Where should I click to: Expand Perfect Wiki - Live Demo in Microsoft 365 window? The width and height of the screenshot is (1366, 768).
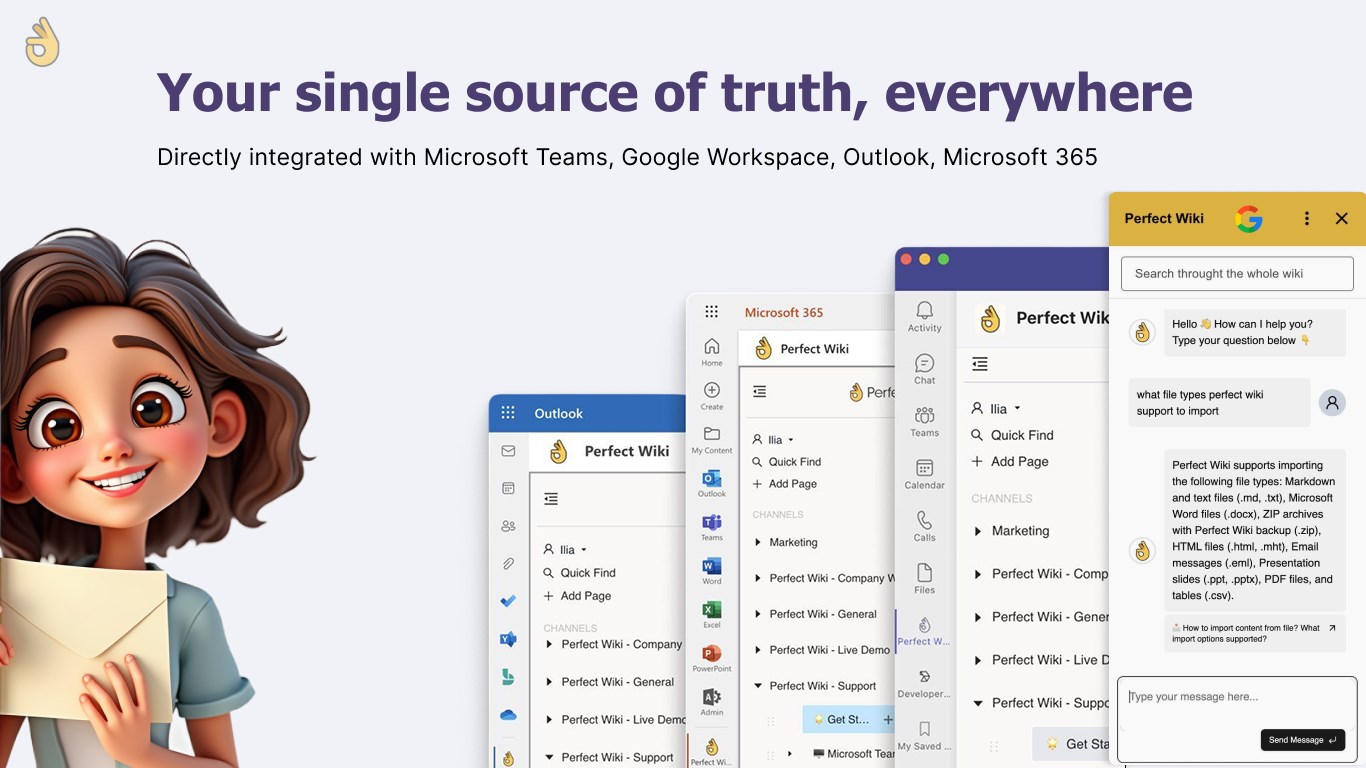758,650
